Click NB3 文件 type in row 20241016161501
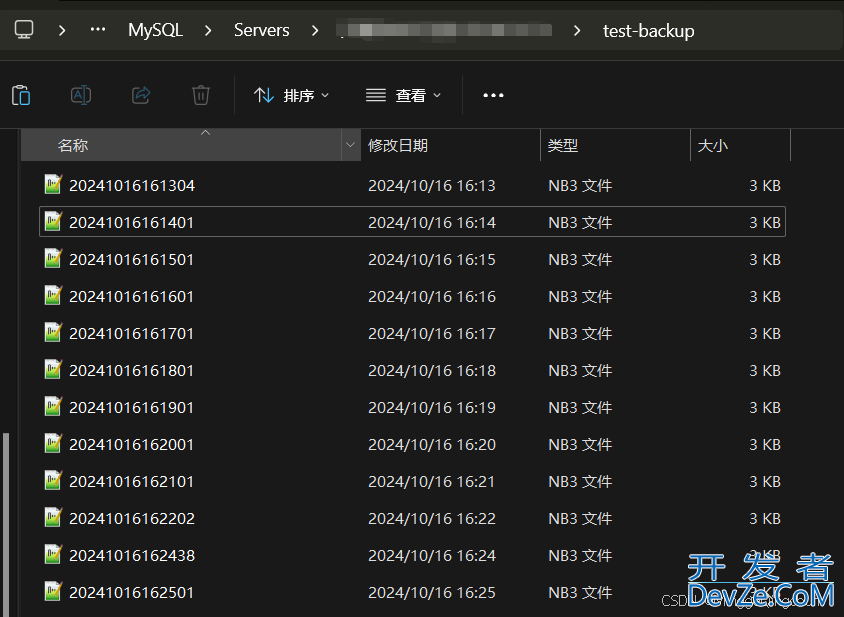 pyautogui.click(x=580, y=260)
